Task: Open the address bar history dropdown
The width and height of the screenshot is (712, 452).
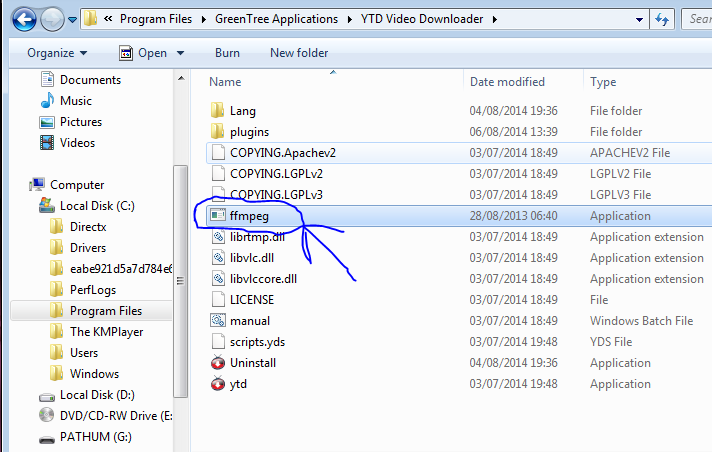Action: tap(639, 20)
